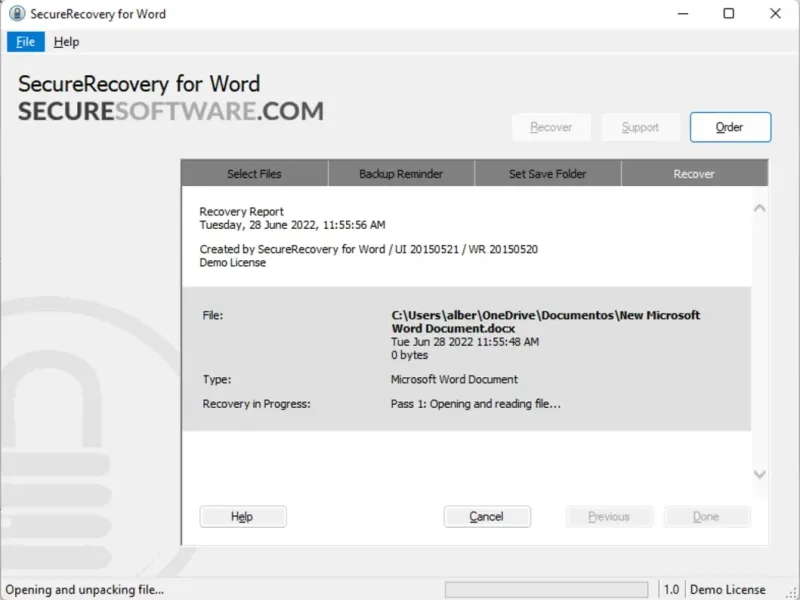
Task: Click the file path ending in Word Document.docx
Action: coord(545,321)
